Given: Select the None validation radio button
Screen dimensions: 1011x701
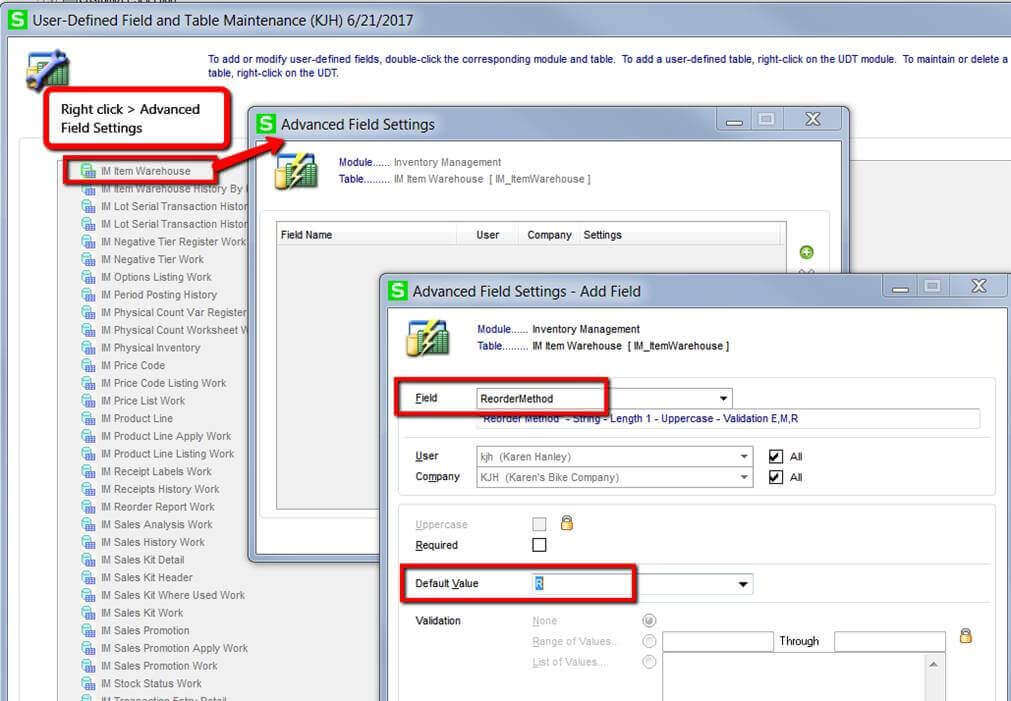Looking at the screenshot, I should click(649, 620).
